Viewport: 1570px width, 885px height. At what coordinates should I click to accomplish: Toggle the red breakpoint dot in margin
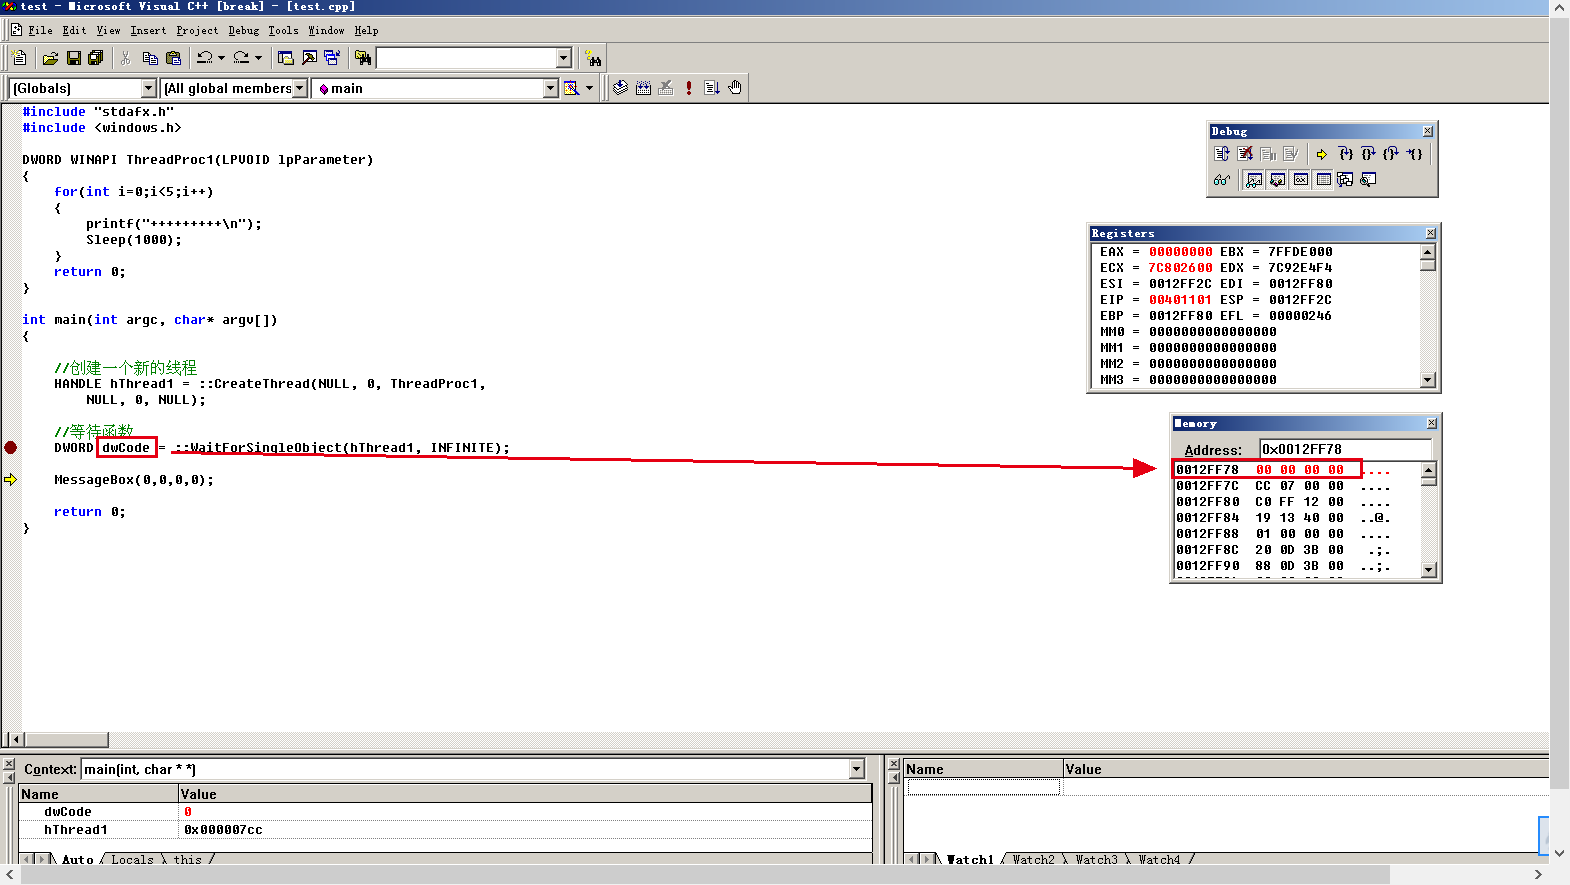click(x=10, y=447)
